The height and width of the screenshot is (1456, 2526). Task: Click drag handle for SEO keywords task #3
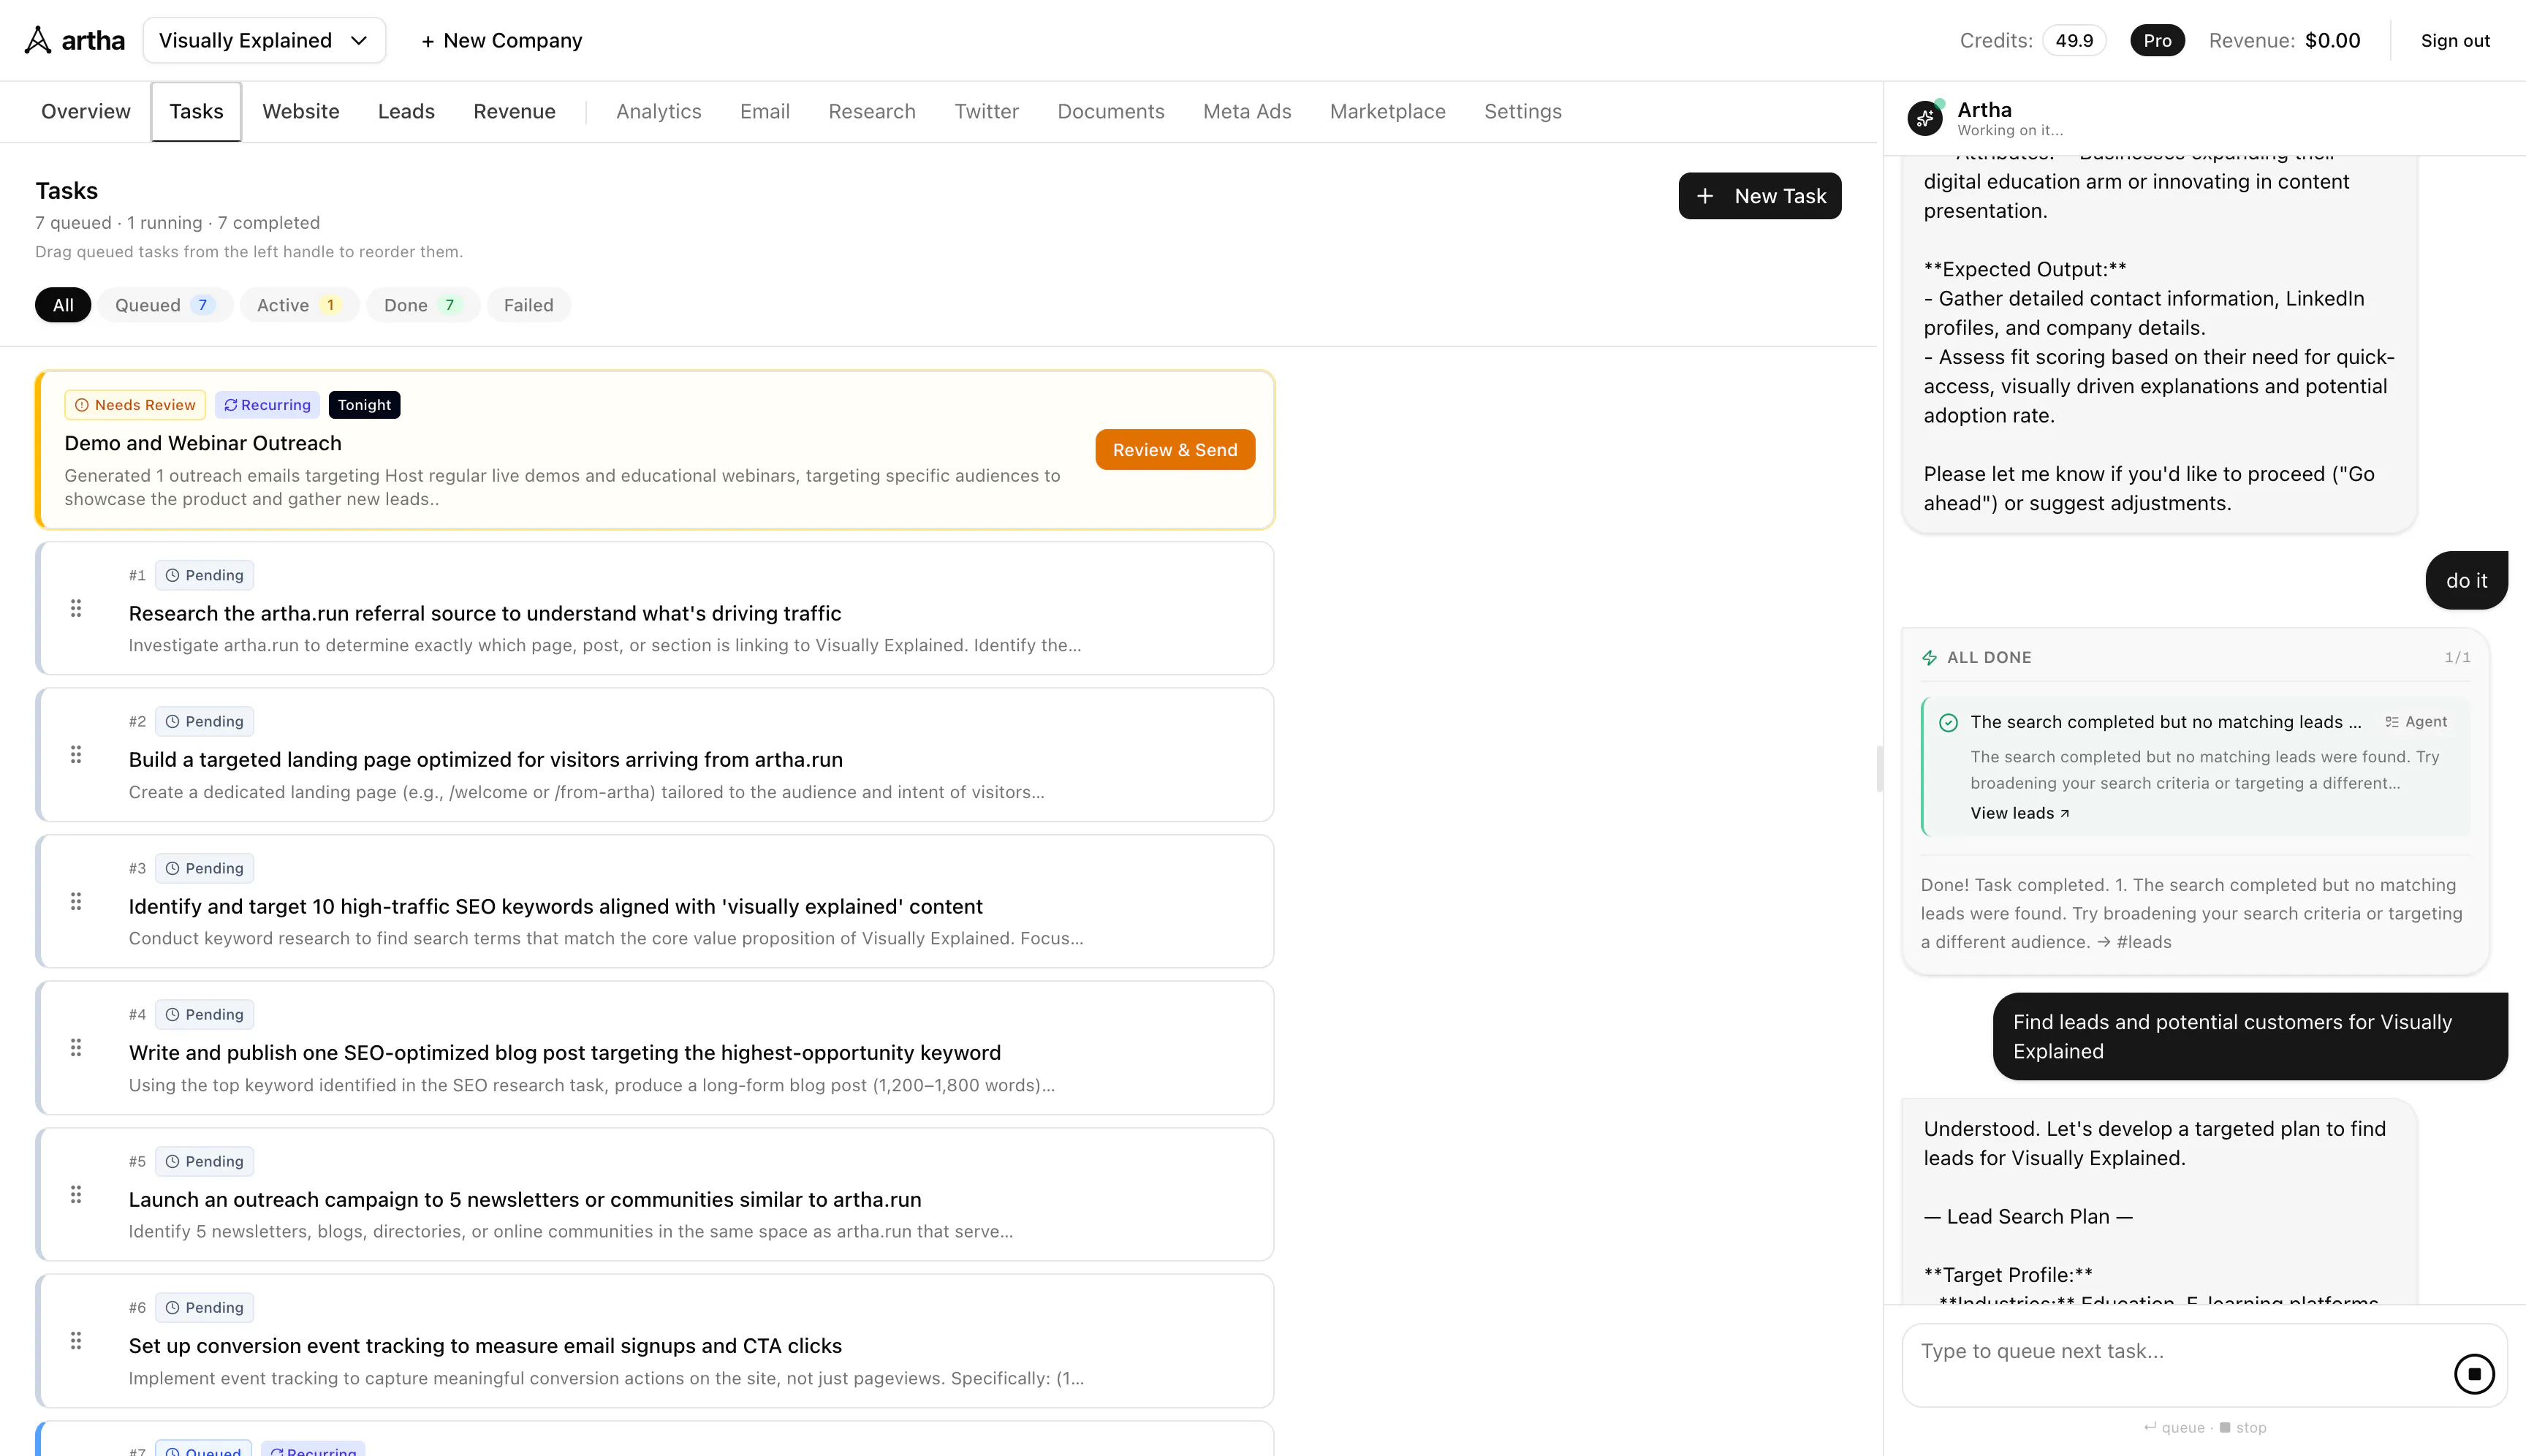pos(76,901)
